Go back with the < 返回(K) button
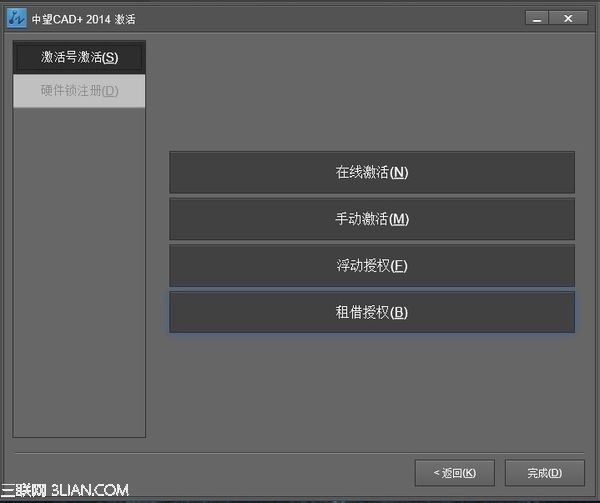Screen dimensions: 600x503 tap(455, 473)
